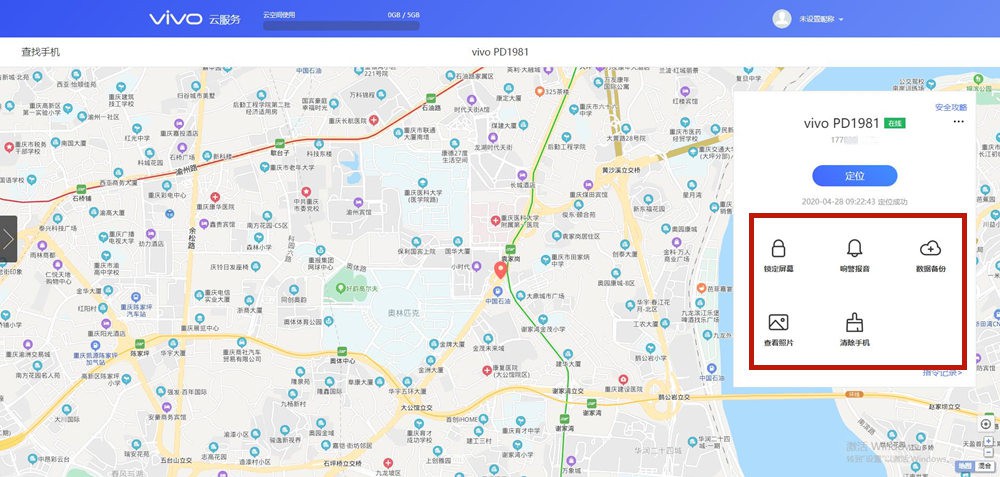Click the cloud storage usage progress bar
Screen dimensions: 1000x477
341,26
